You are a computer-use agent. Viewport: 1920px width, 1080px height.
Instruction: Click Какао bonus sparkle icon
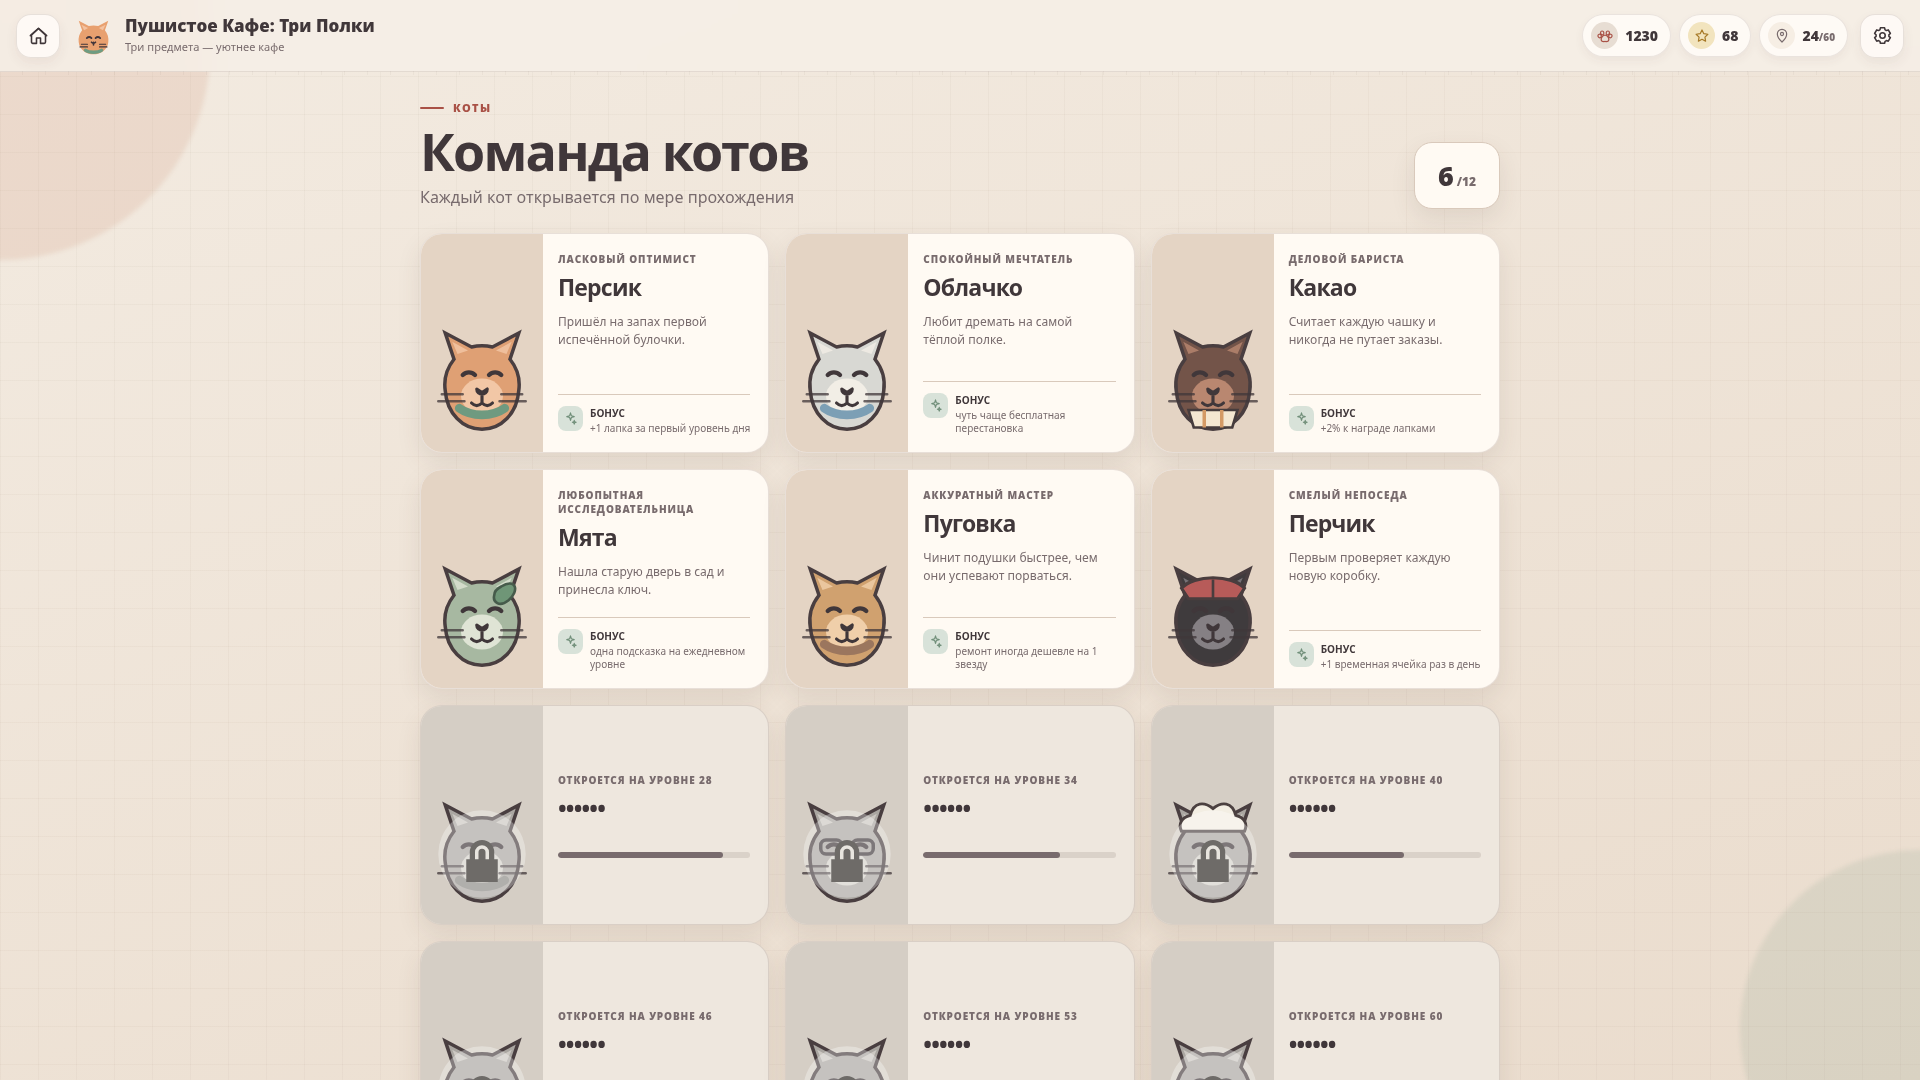pos(1301,418)
